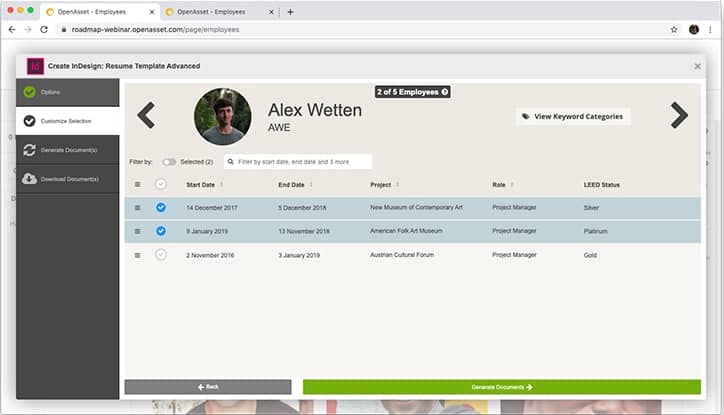Grab drag handle of Austrian Cultural Forum row

pos(137,255)
